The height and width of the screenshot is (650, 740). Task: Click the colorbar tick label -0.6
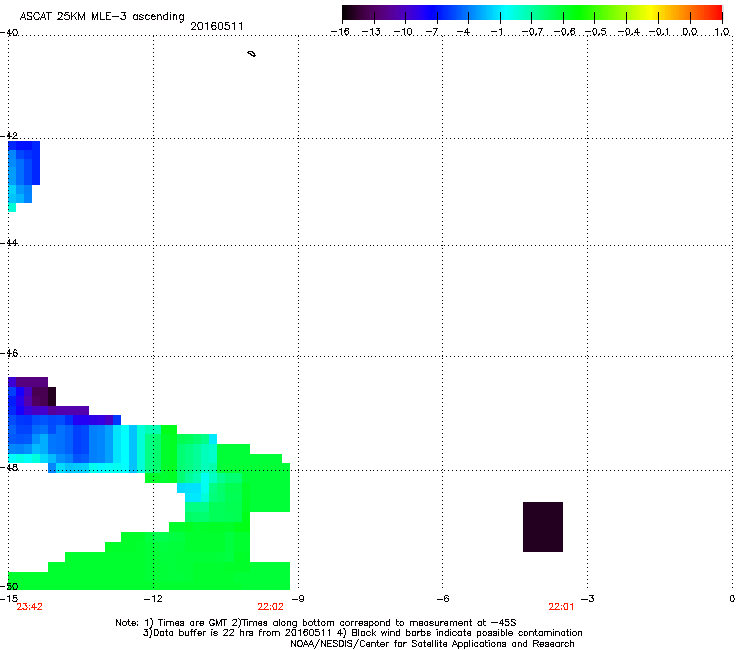[x=564, y=32]
